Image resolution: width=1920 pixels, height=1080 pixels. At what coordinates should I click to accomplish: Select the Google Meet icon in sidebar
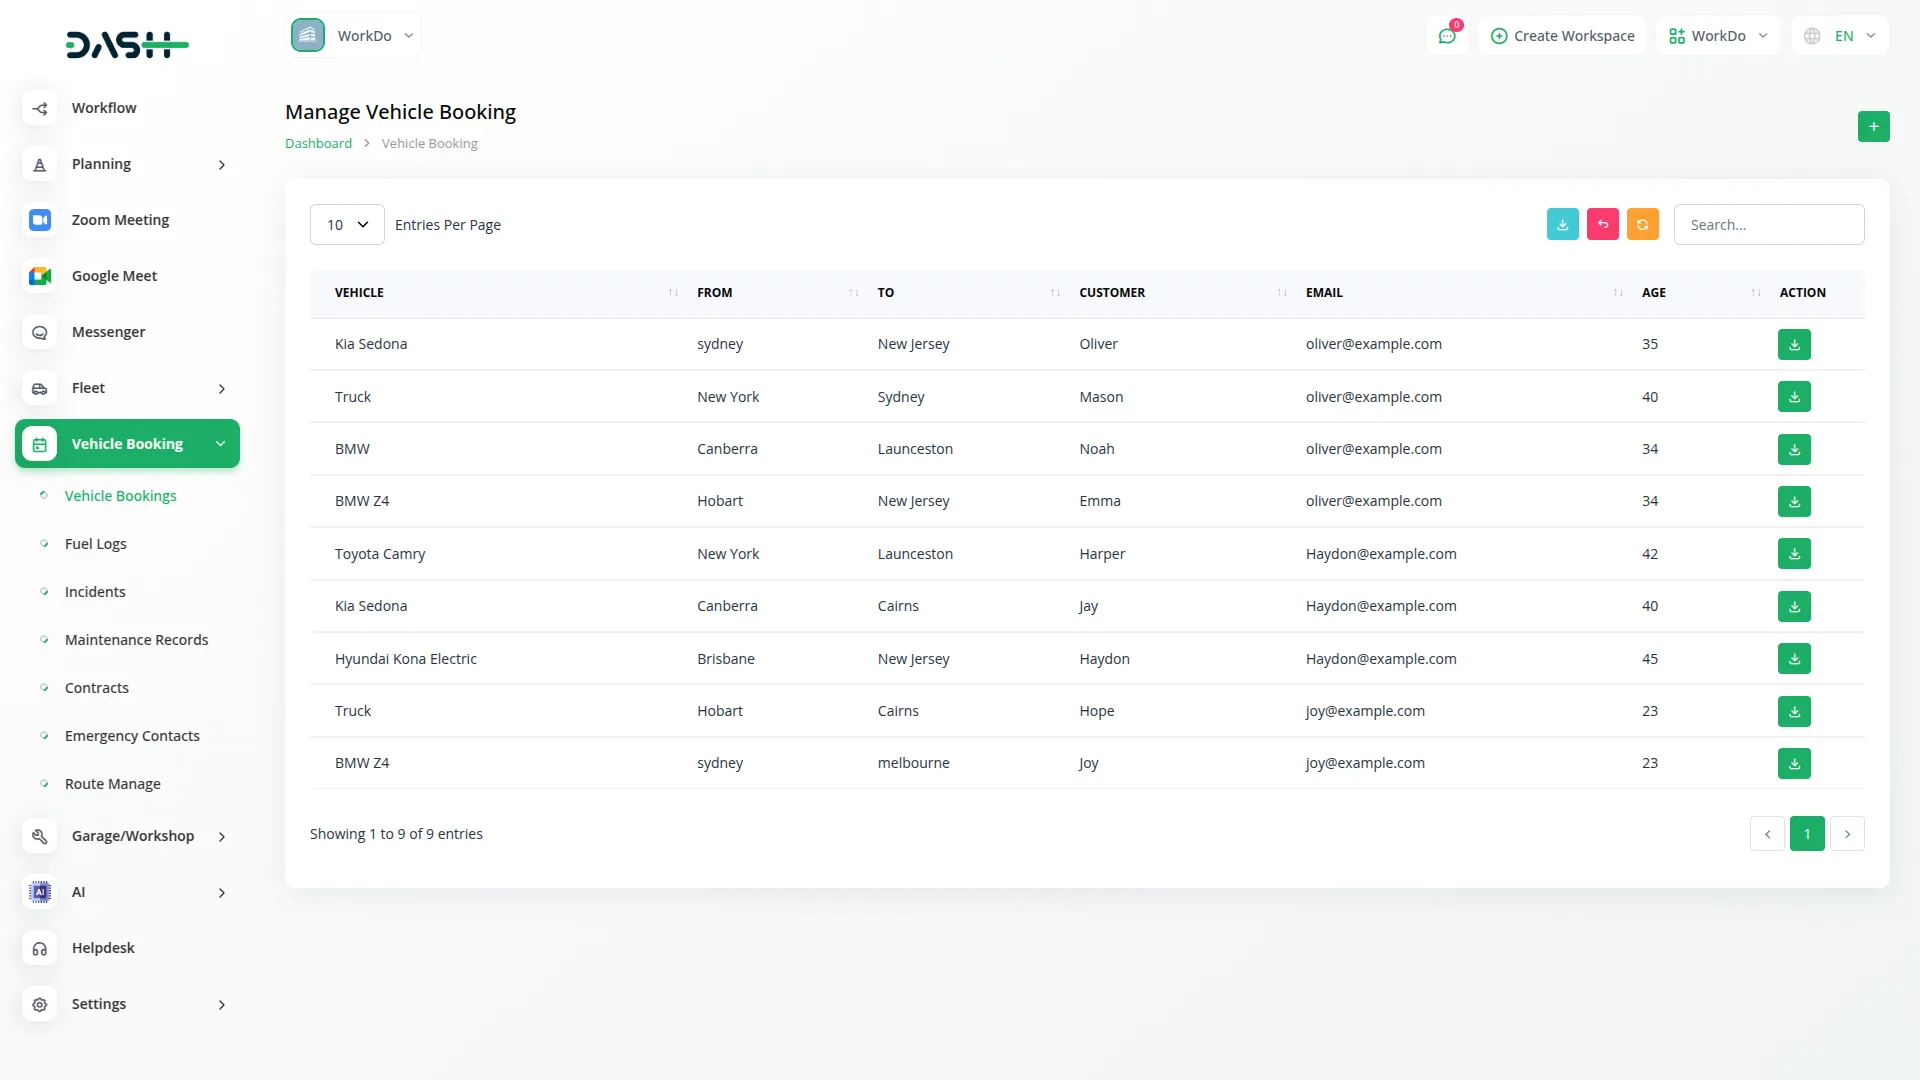(x=40, y=276)
